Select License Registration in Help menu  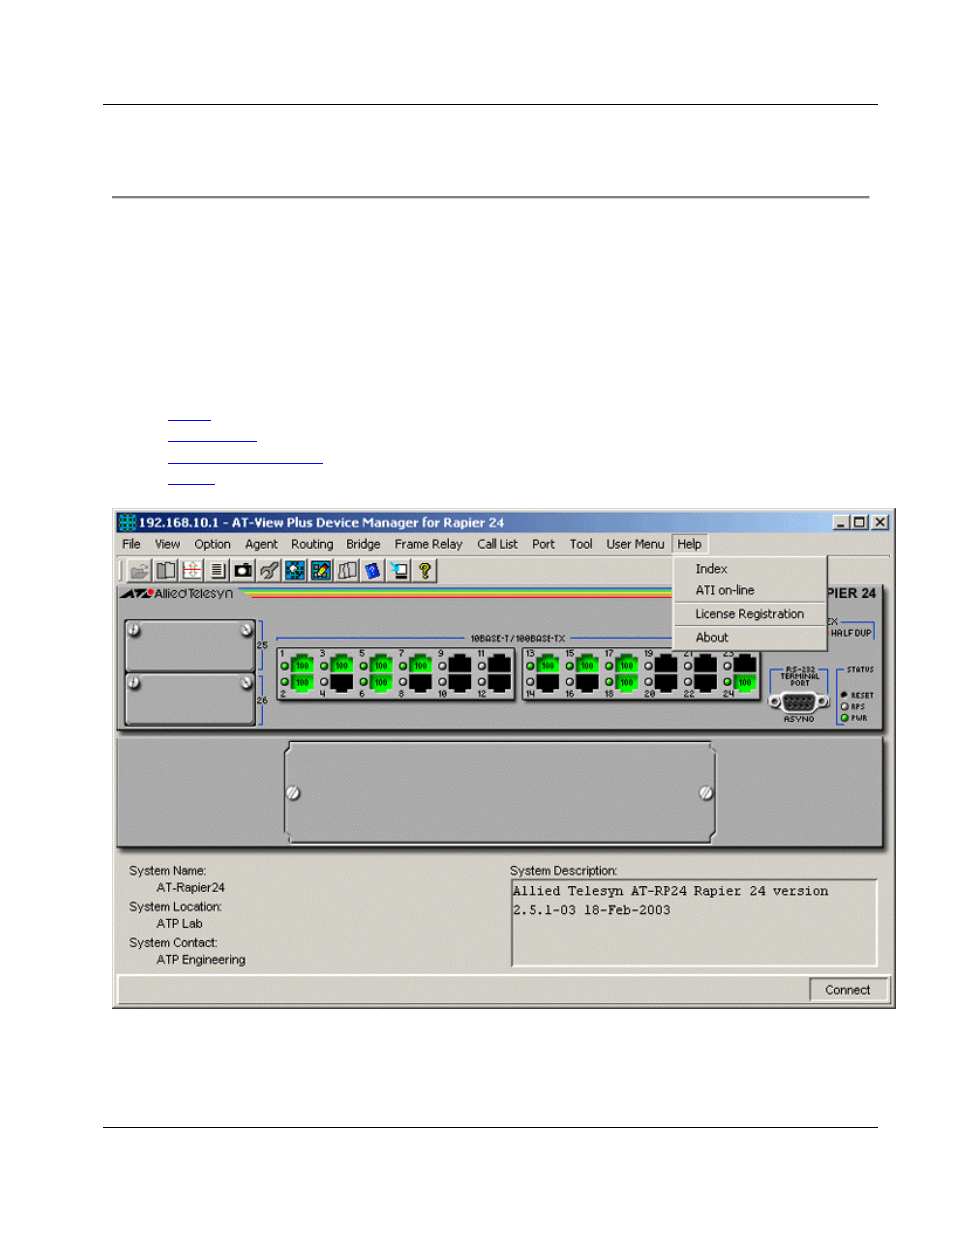click(x=749, y=614)
